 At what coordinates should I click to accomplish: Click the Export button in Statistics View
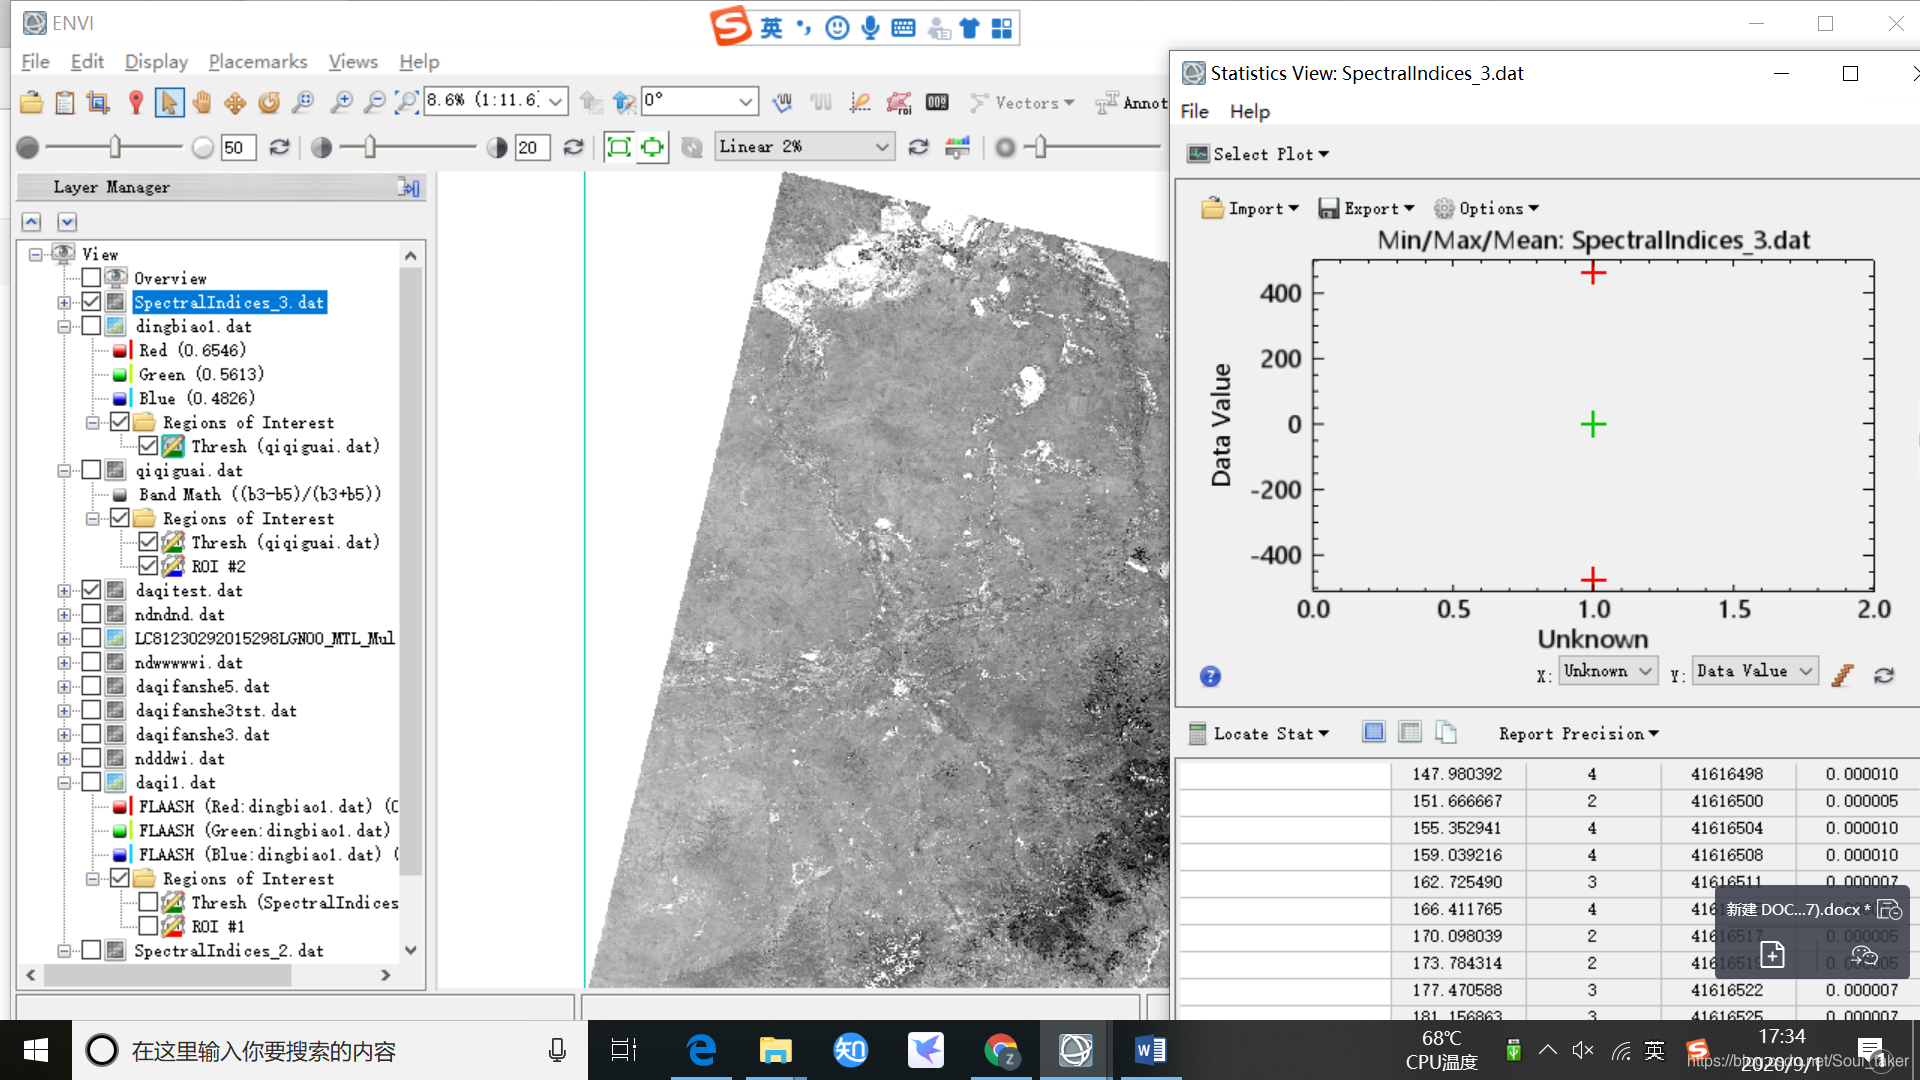(x=1365, y=208)
